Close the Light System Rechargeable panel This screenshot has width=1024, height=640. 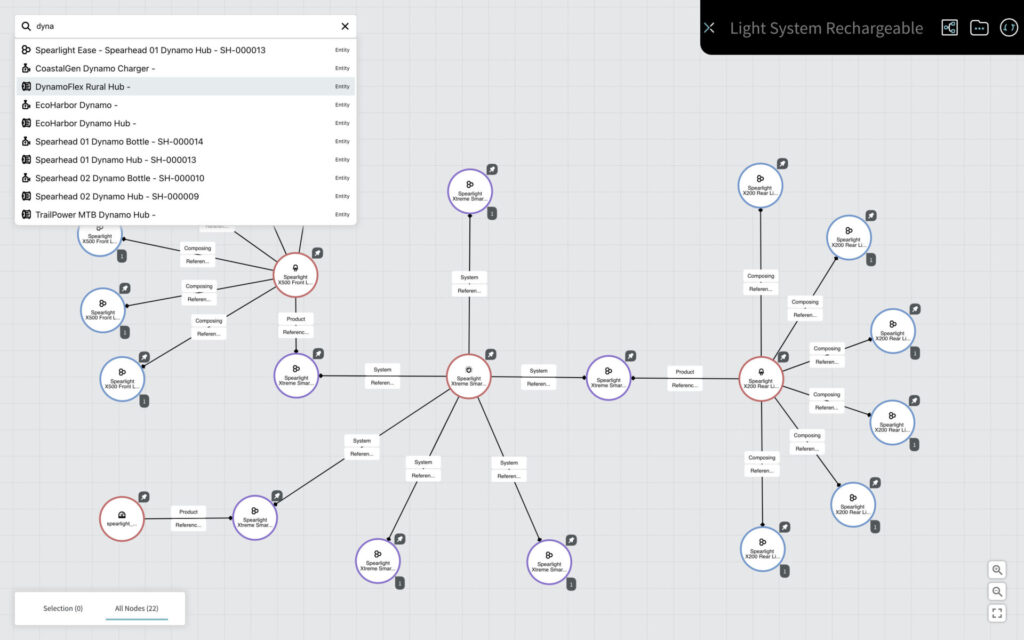(709, 28)
